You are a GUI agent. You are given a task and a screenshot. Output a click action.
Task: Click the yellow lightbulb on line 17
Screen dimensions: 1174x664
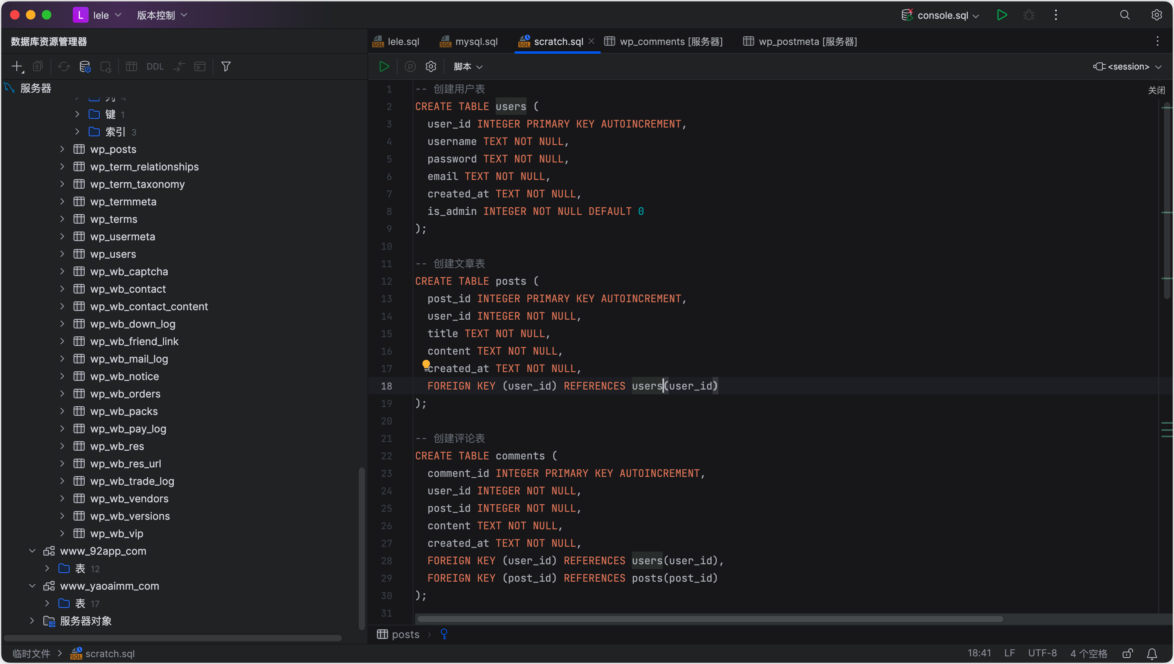426,365
